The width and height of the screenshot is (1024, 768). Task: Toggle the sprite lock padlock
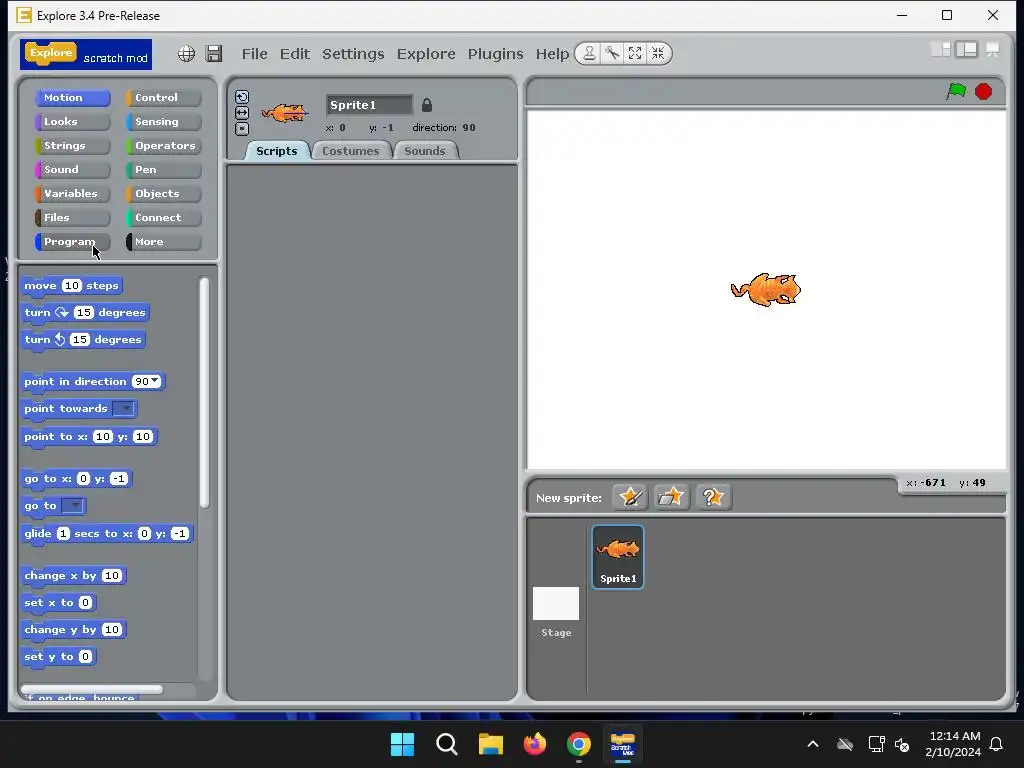426,105
